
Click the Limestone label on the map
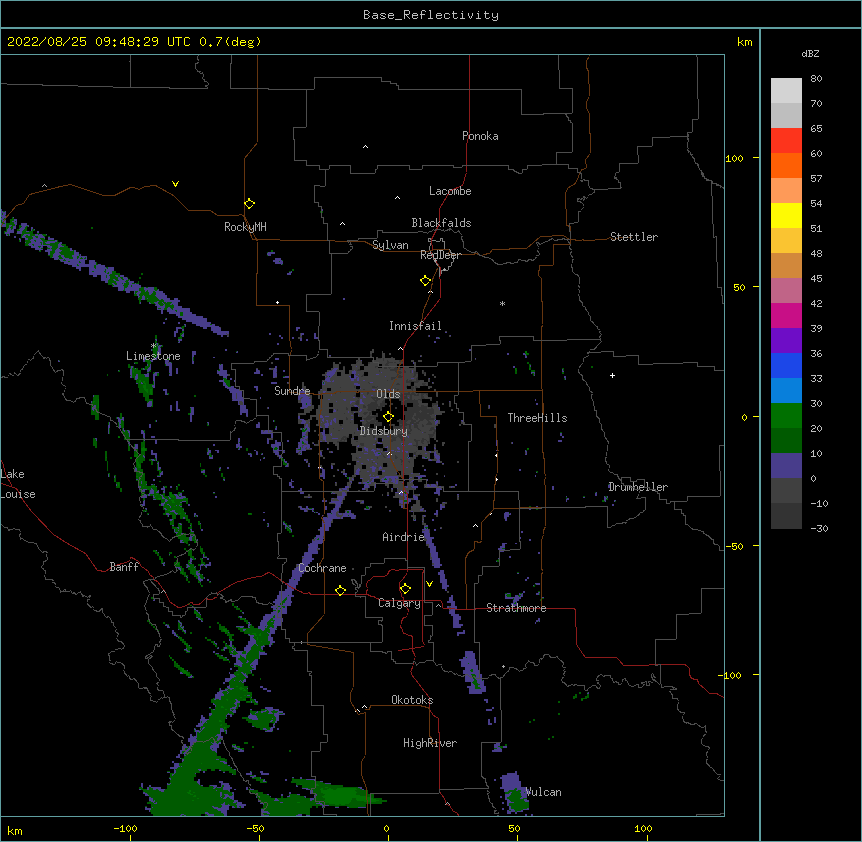point(153,356)
